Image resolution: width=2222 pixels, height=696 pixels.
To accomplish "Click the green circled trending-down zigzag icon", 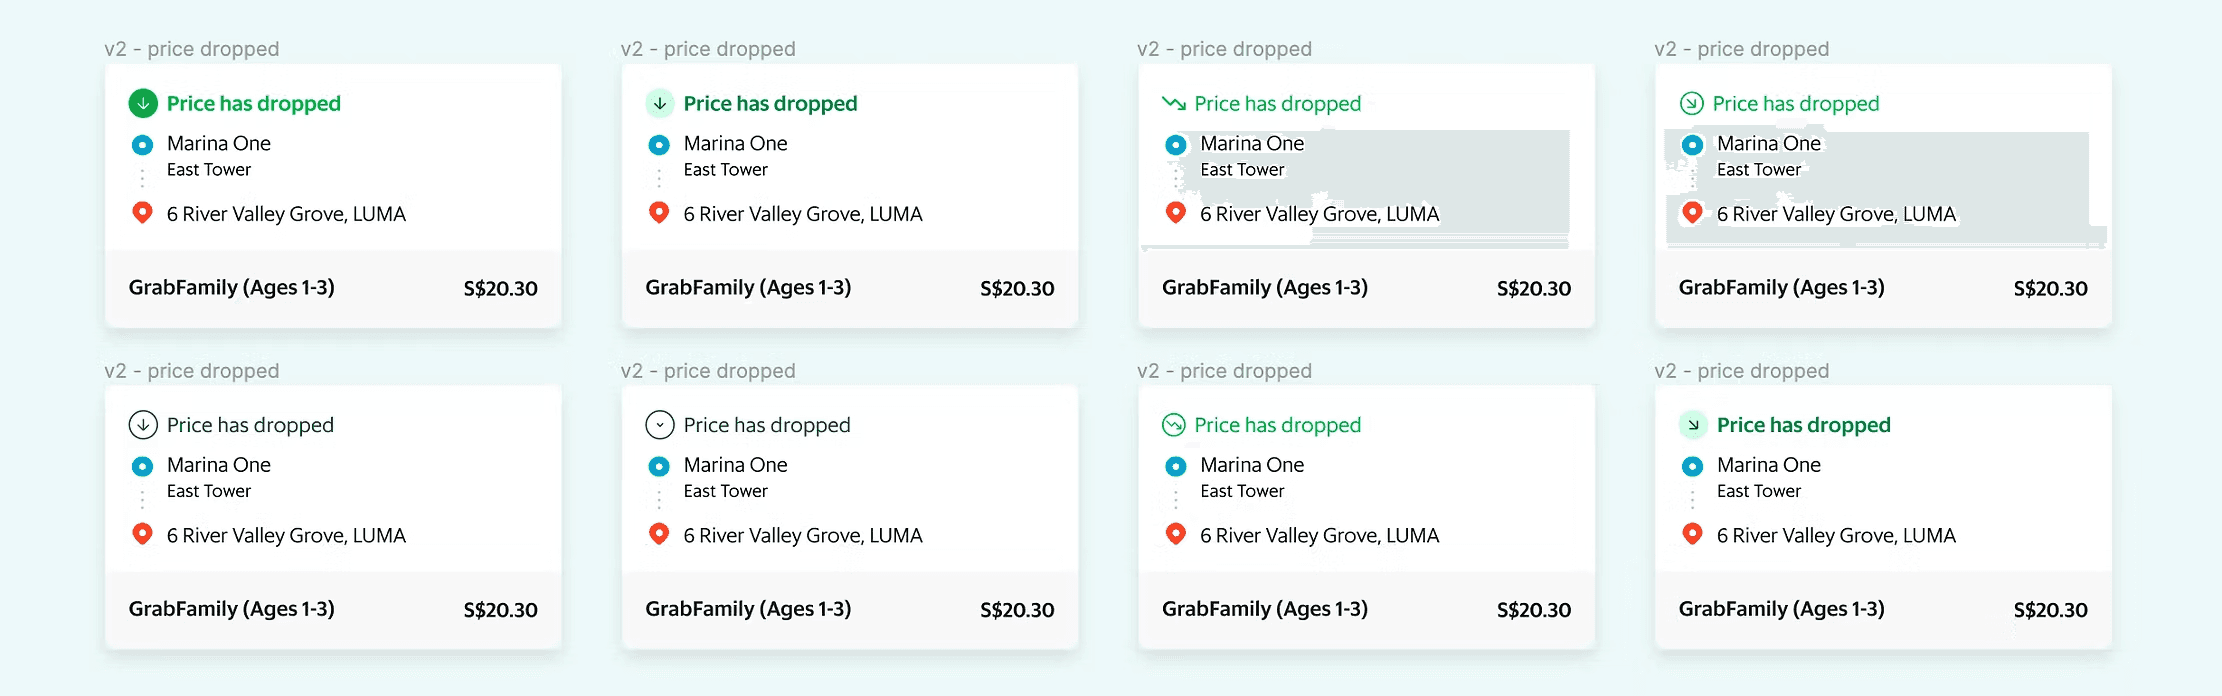I will 1174,425.
